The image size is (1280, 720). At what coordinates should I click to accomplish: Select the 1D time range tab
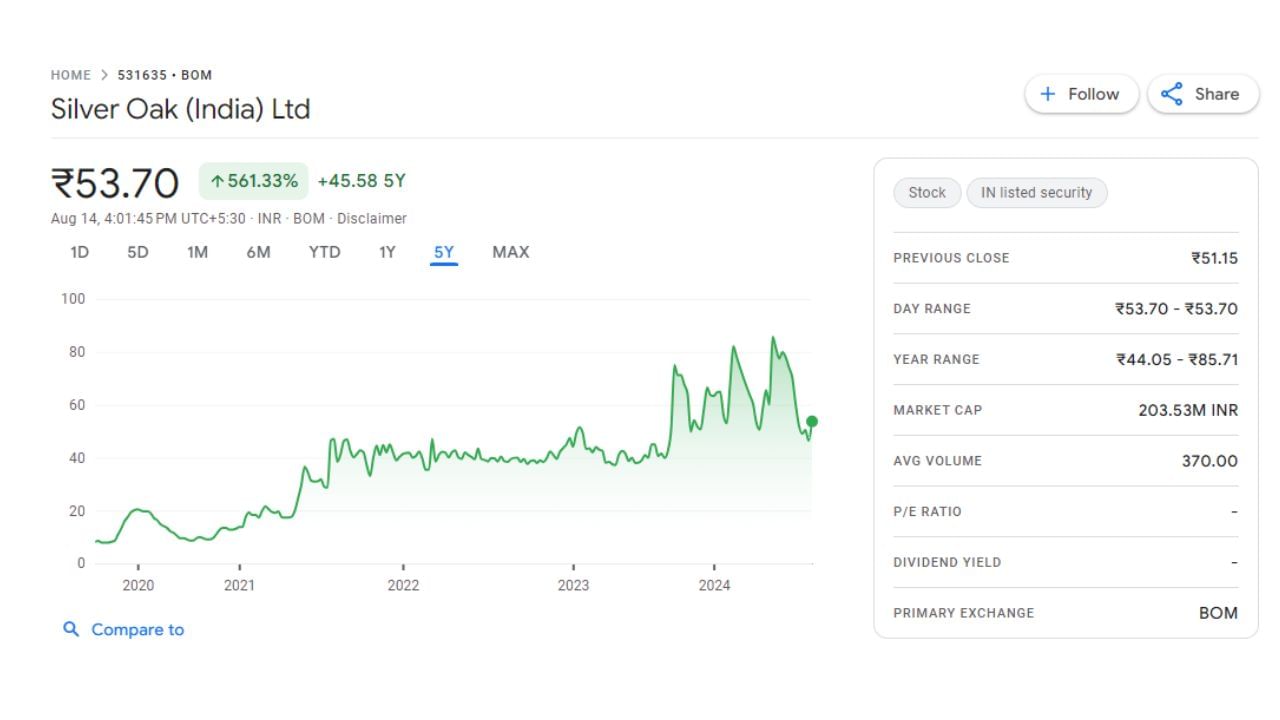[x=79, y=252]
